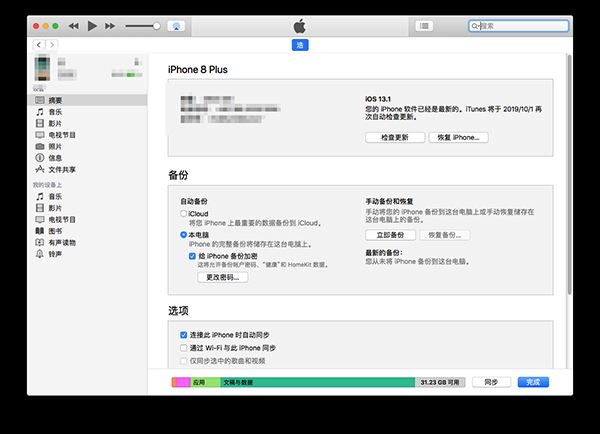Click the 备份 section heading
Viewport: 600px width, 434px height.
point(178,175)
